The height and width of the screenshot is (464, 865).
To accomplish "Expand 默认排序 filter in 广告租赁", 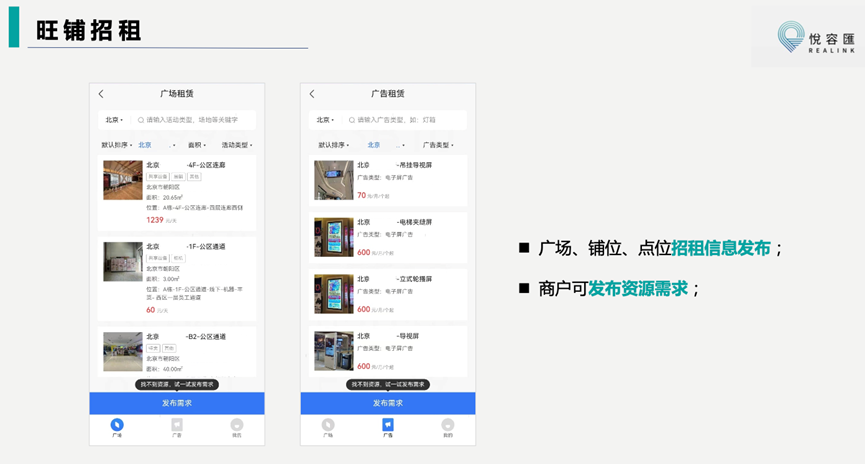I will [333, 145].
